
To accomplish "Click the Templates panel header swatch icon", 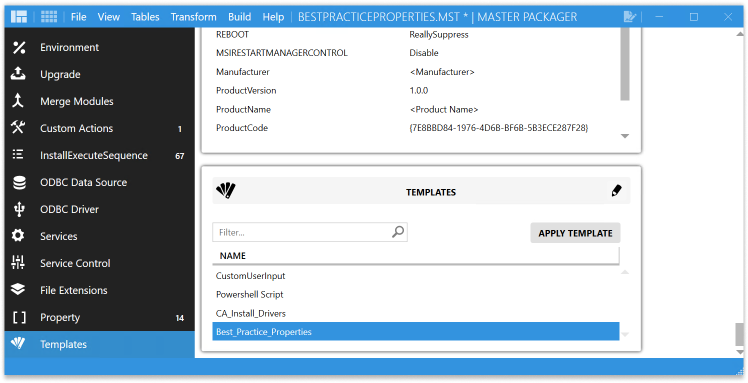I will 226,191.
